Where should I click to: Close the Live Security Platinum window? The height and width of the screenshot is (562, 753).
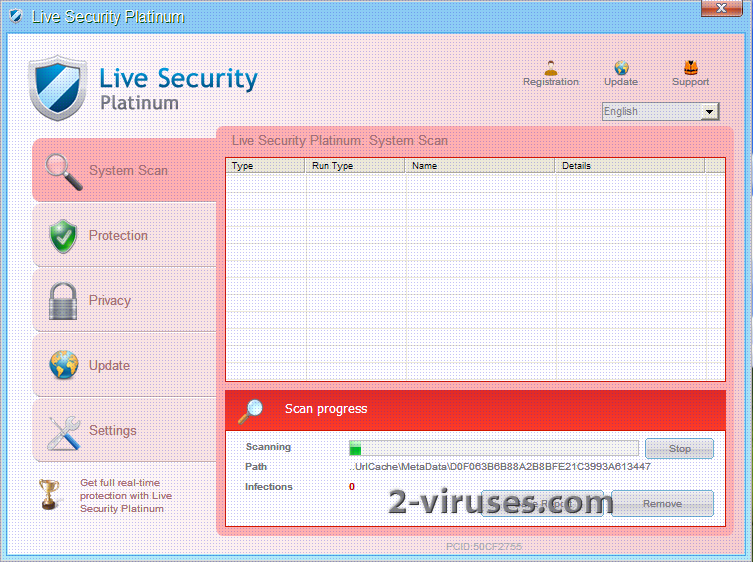click(721, 8)
